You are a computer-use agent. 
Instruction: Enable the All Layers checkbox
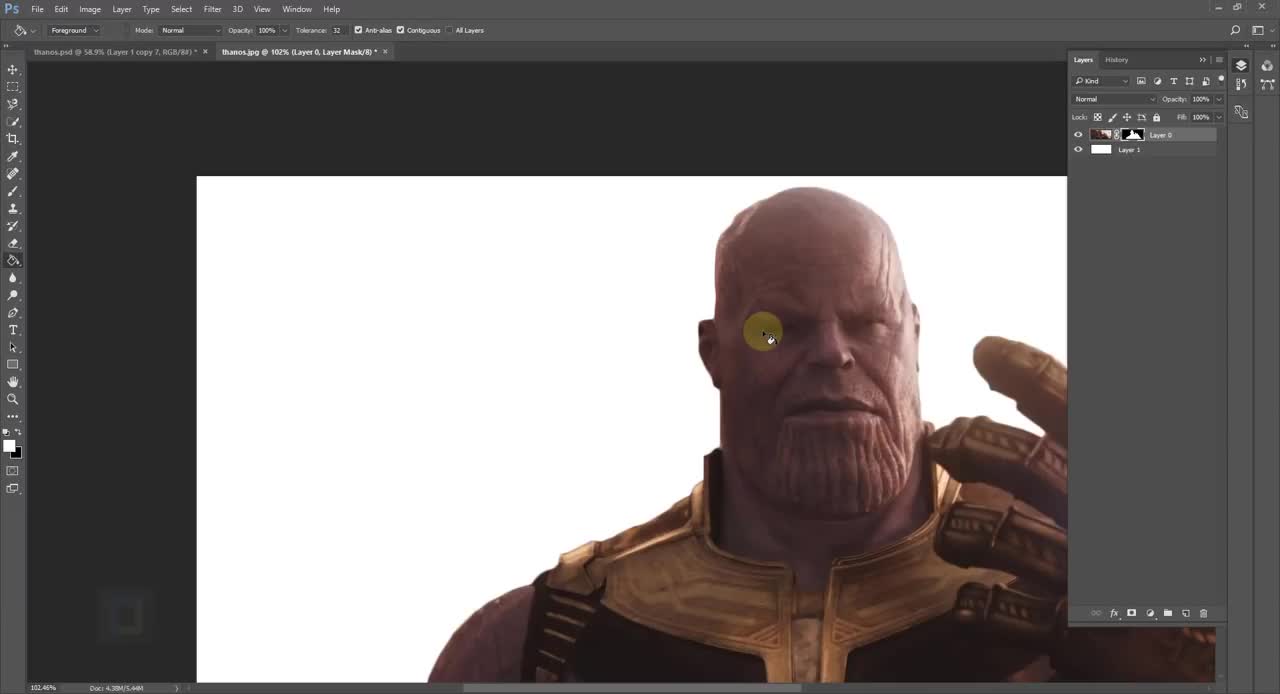coord(449,30)
